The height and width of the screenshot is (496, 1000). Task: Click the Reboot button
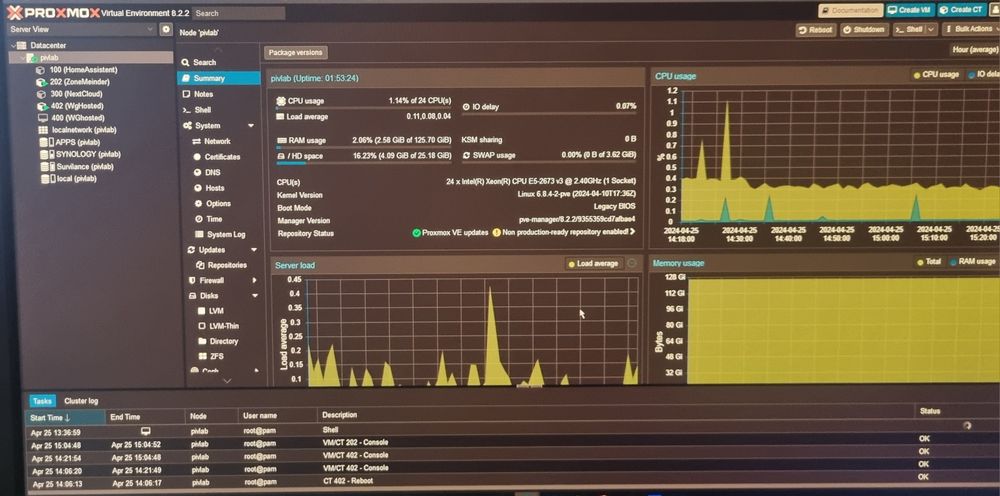click(816, 29)
